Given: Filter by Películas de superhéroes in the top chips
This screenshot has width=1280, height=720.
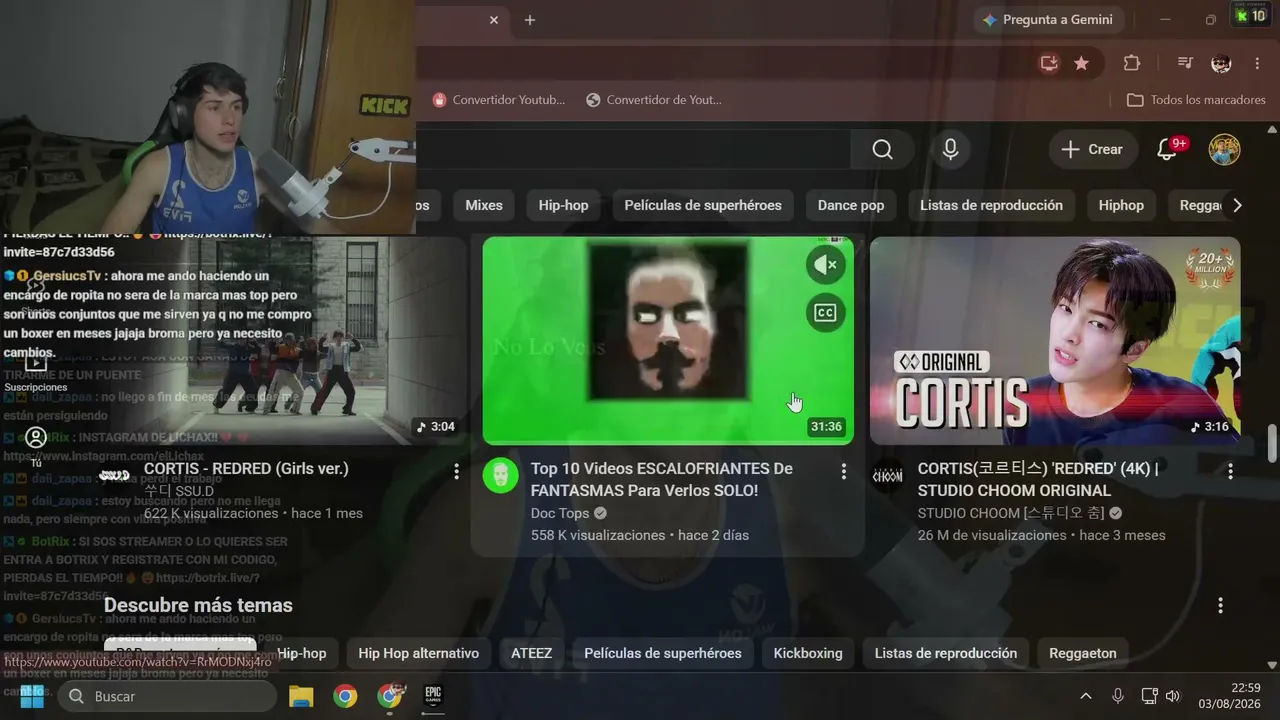Looking at the screenshot, I should (x=703, y=205).
